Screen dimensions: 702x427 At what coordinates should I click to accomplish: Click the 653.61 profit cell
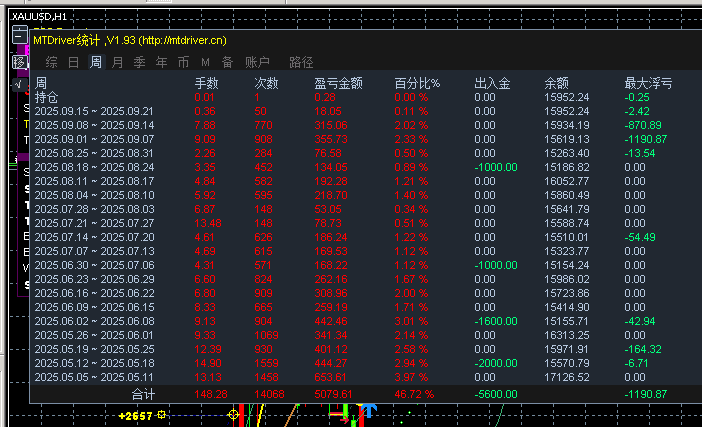pos(330,377)
